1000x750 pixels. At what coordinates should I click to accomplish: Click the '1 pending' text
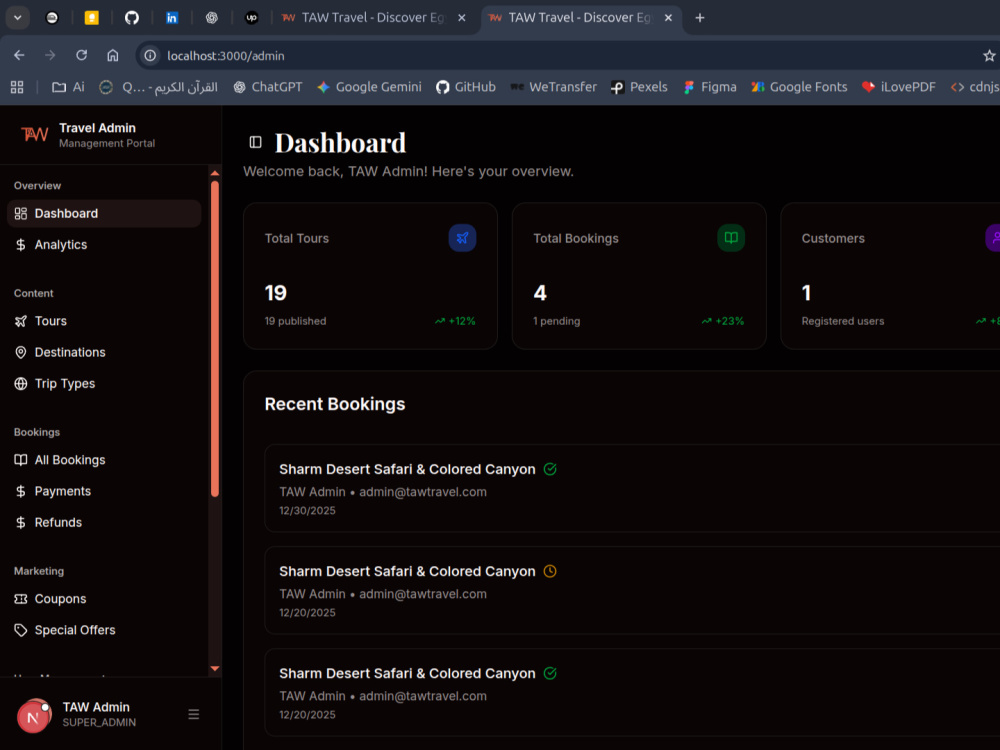click(557, 321)
